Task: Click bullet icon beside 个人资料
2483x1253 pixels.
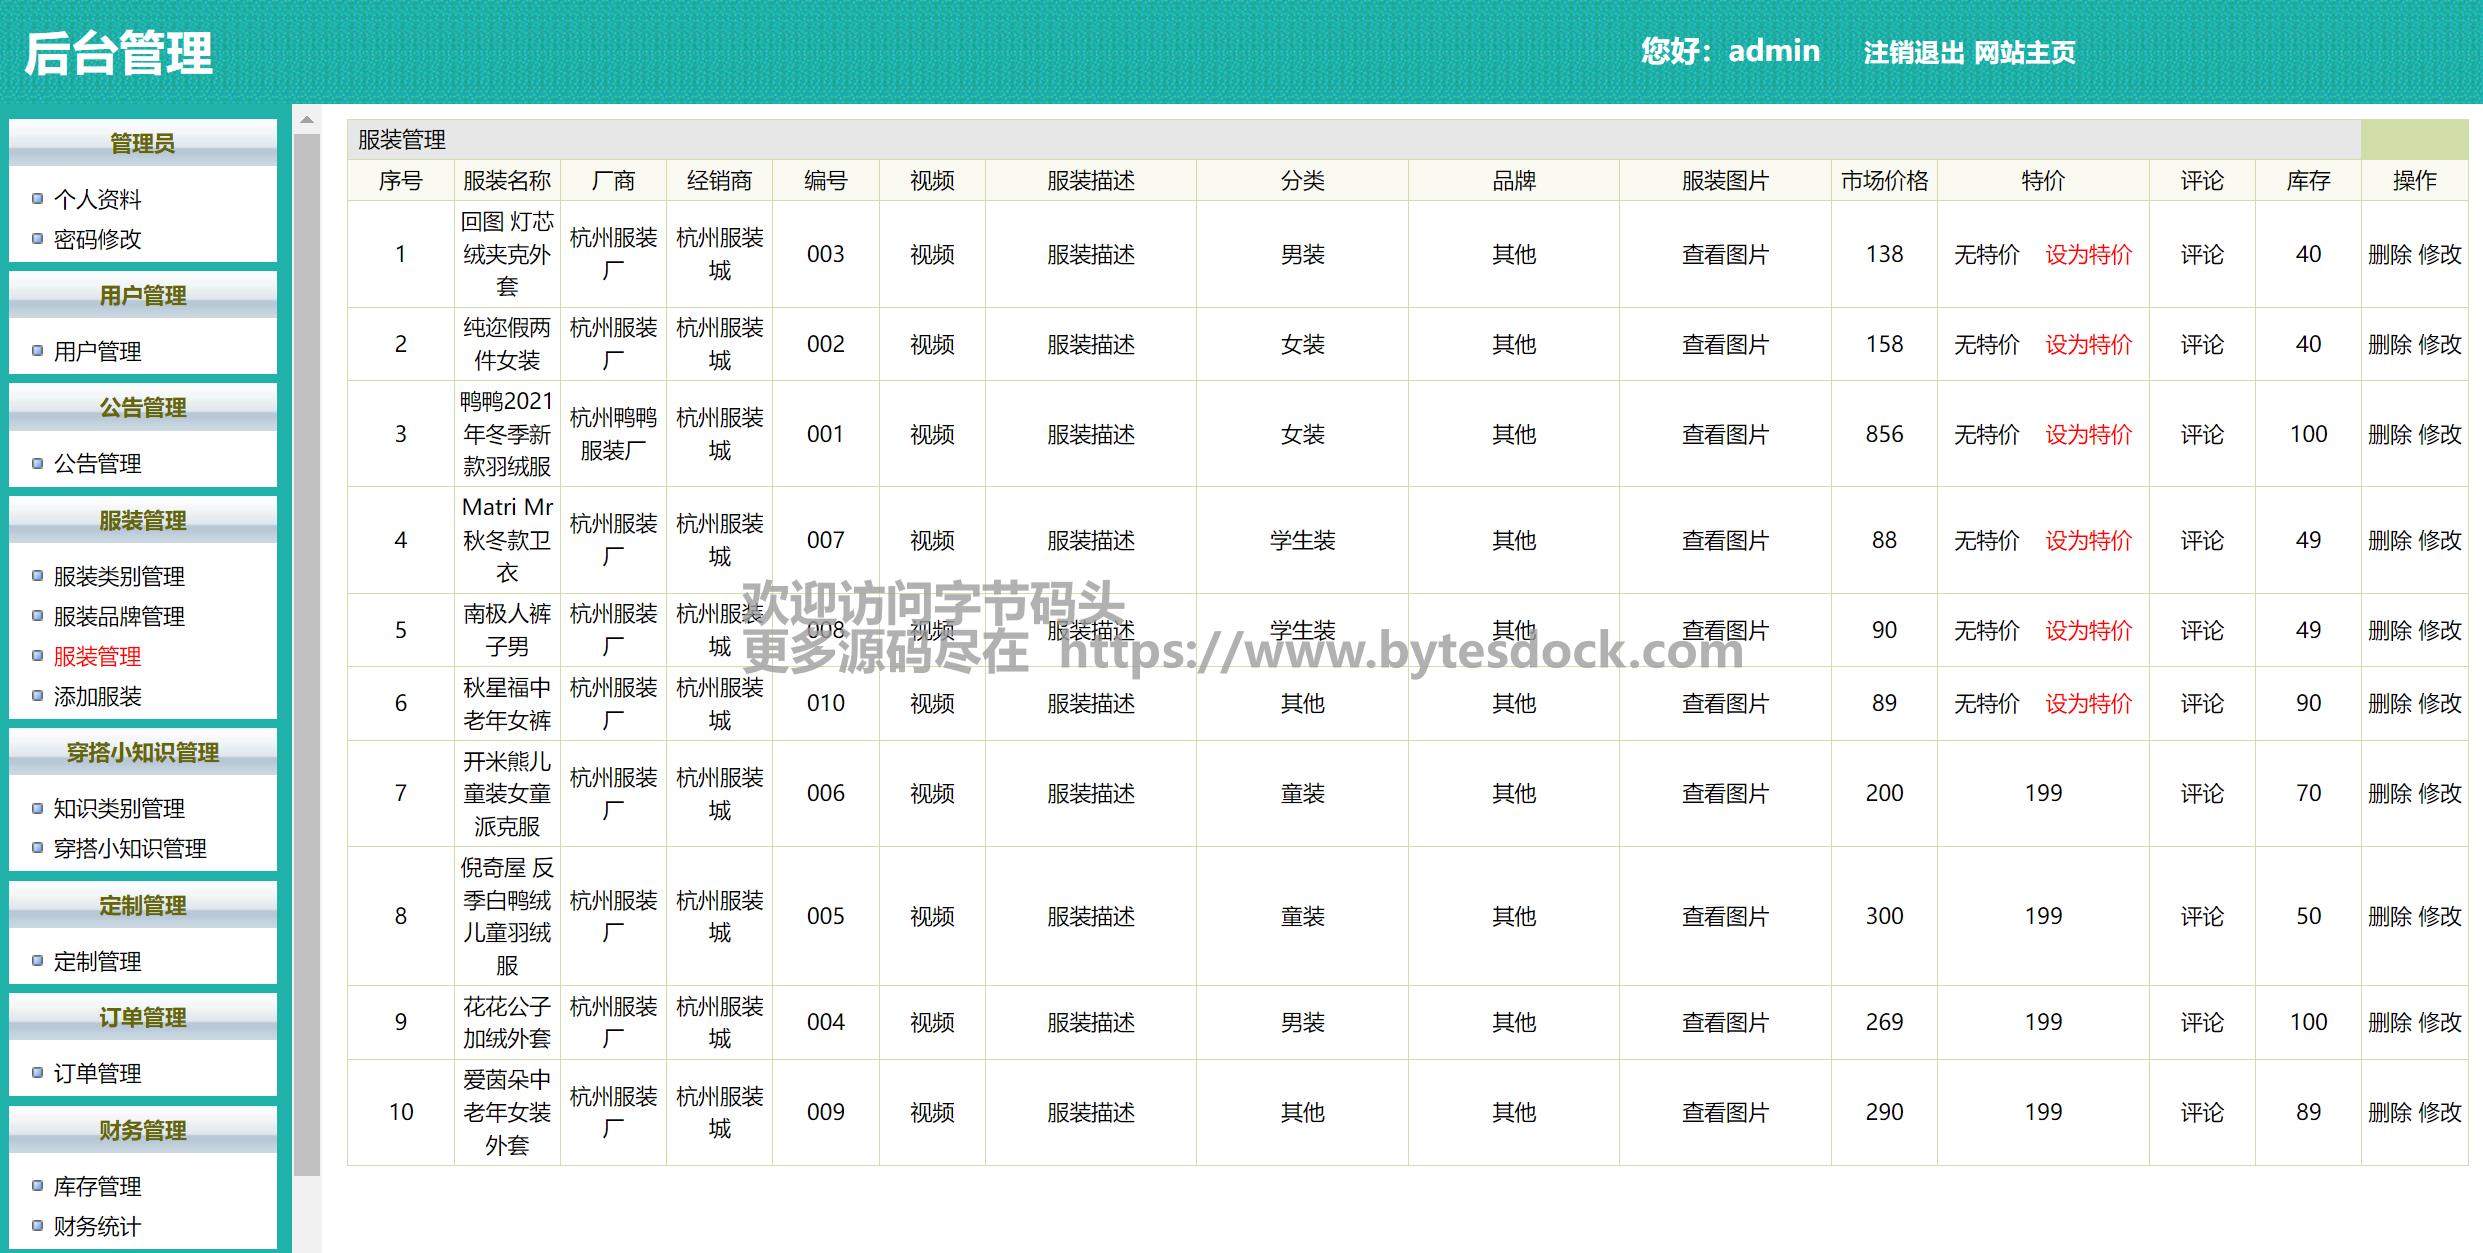Action: tap(38, 199)
